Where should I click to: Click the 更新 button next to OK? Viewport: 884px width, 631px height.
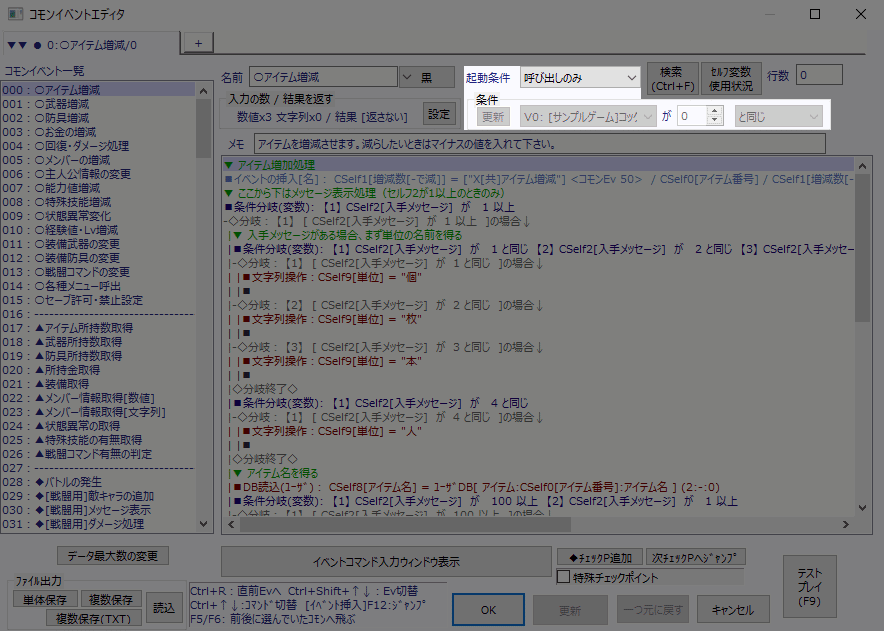pos(570,610)
